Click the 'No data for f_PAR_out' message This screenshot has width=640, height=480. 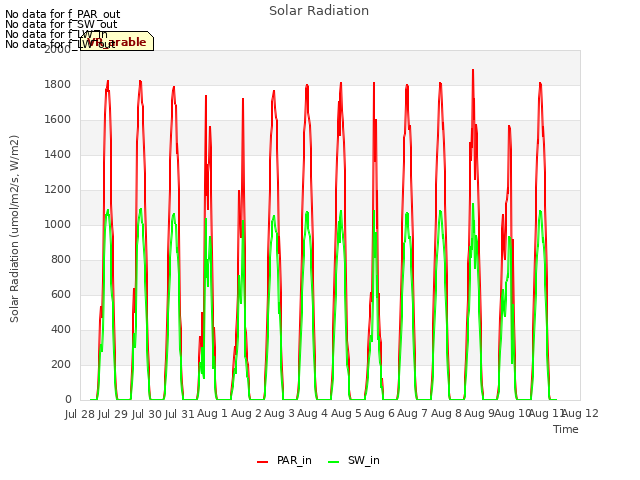point(62,14)
